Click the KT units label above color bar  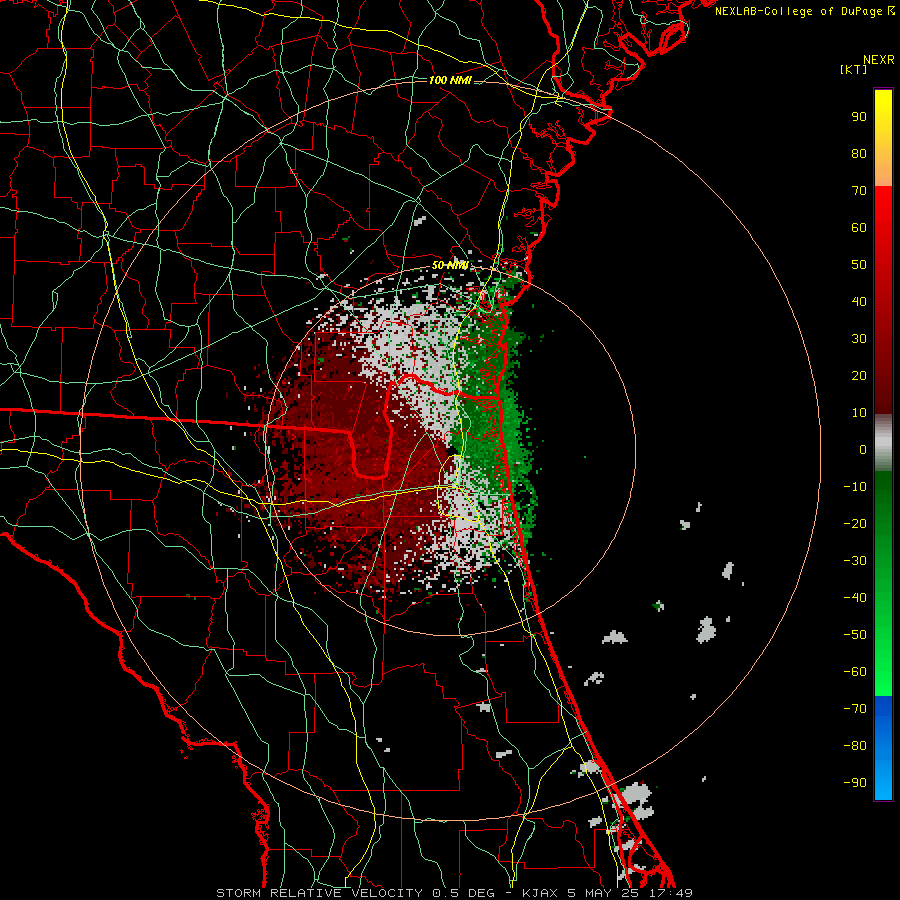(854, 69)
